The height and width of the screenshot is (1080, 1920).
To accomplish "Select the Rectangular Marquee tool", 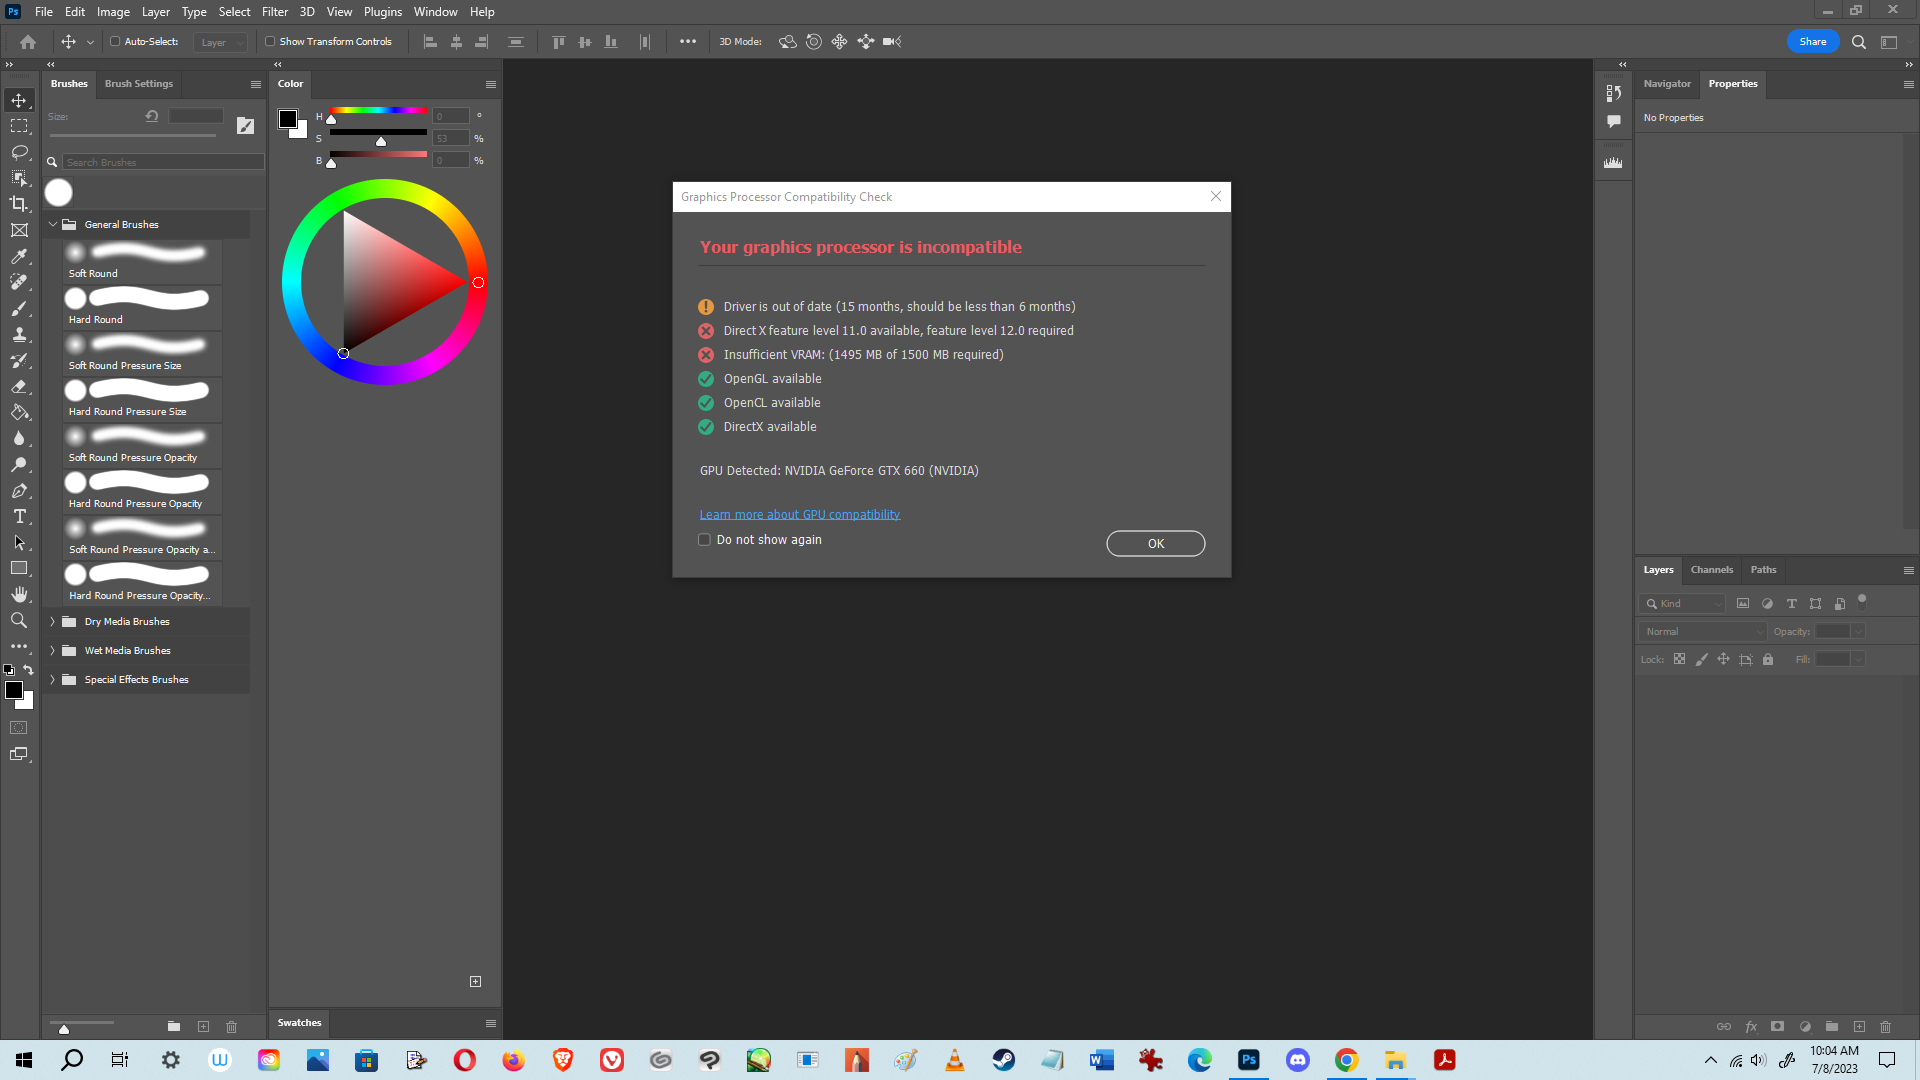I will (19, 126).
